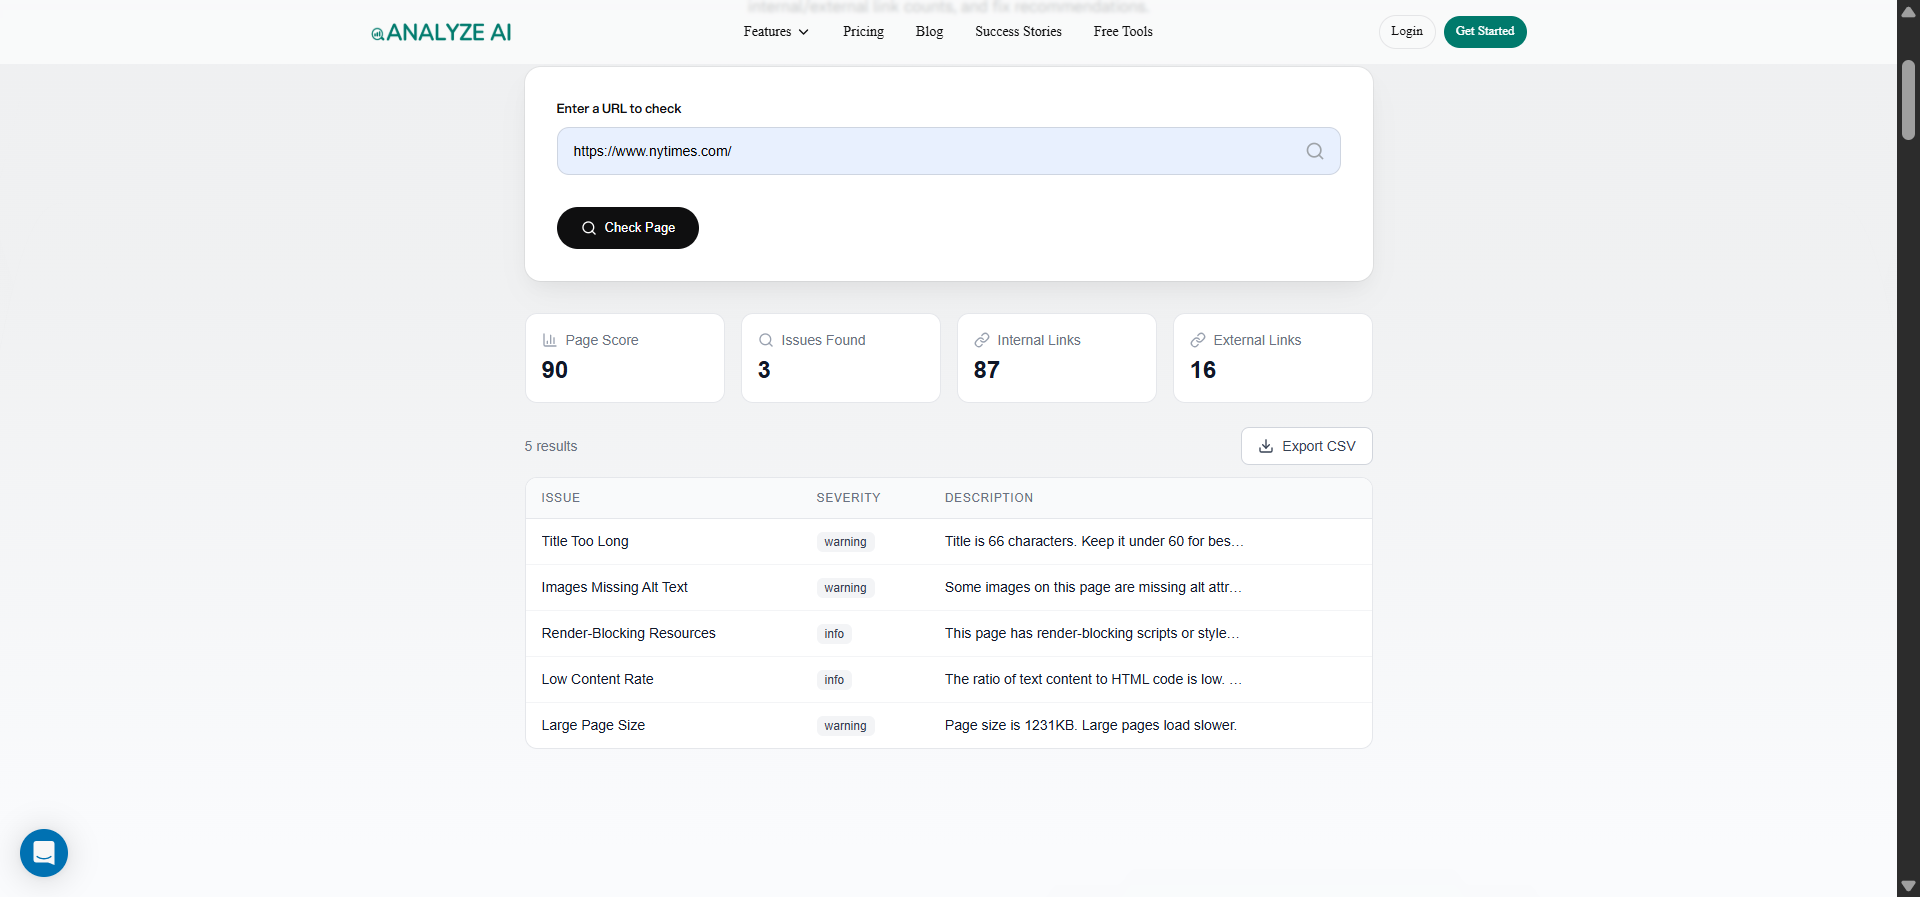Screen dimensions: 1920x897
Task: Click the Page Score bar chart icon
Action: point(549,340)
